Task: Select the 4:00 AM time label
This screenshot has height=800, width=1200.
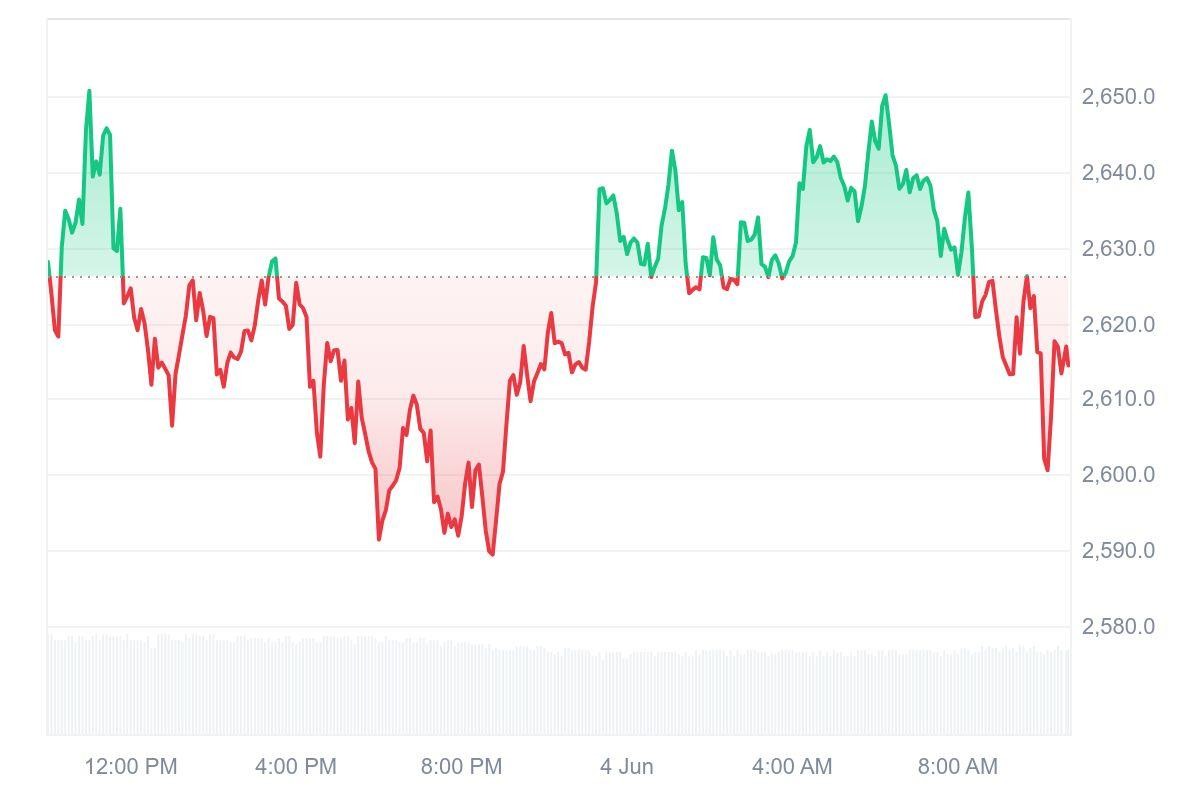Action: (792, 767)
